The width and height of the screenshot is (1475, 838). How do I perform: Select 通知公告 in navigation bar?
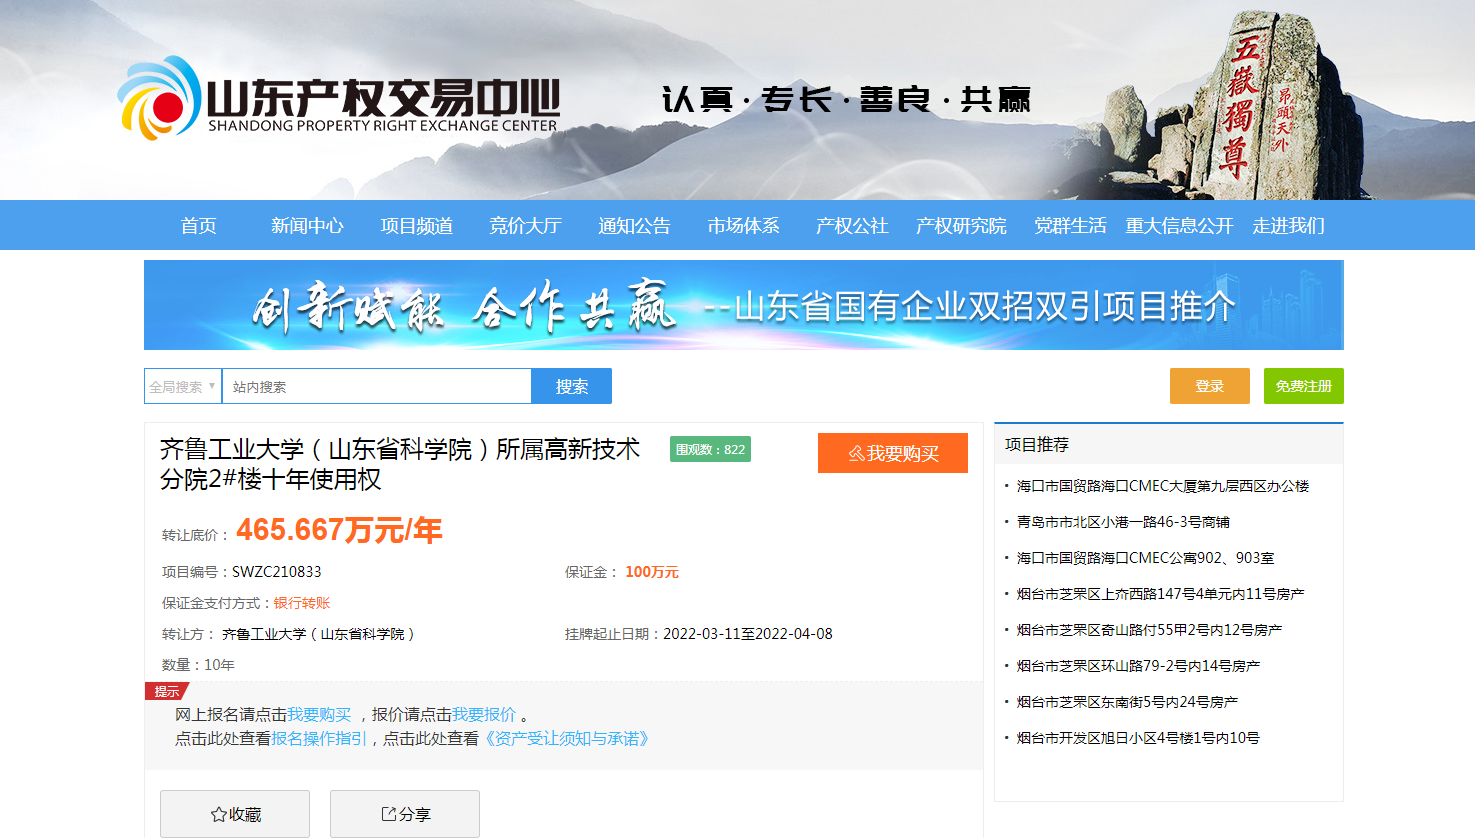pos(634,226)
